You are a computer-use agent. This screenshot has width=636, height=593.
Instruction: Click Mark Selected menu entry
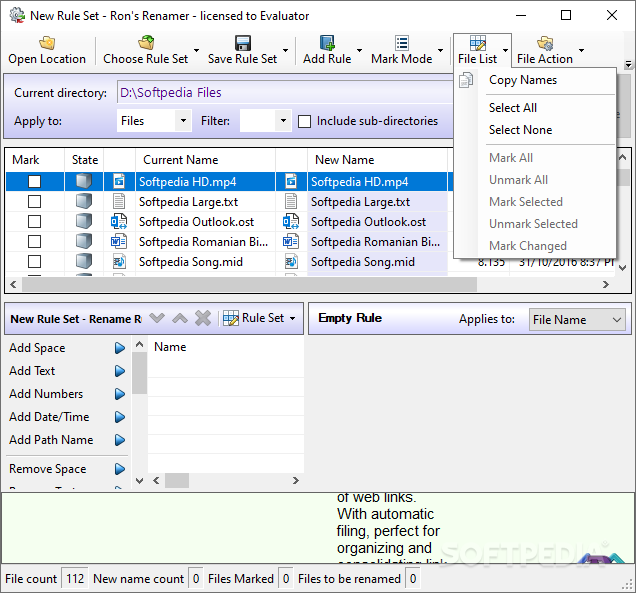click(535, 202)
